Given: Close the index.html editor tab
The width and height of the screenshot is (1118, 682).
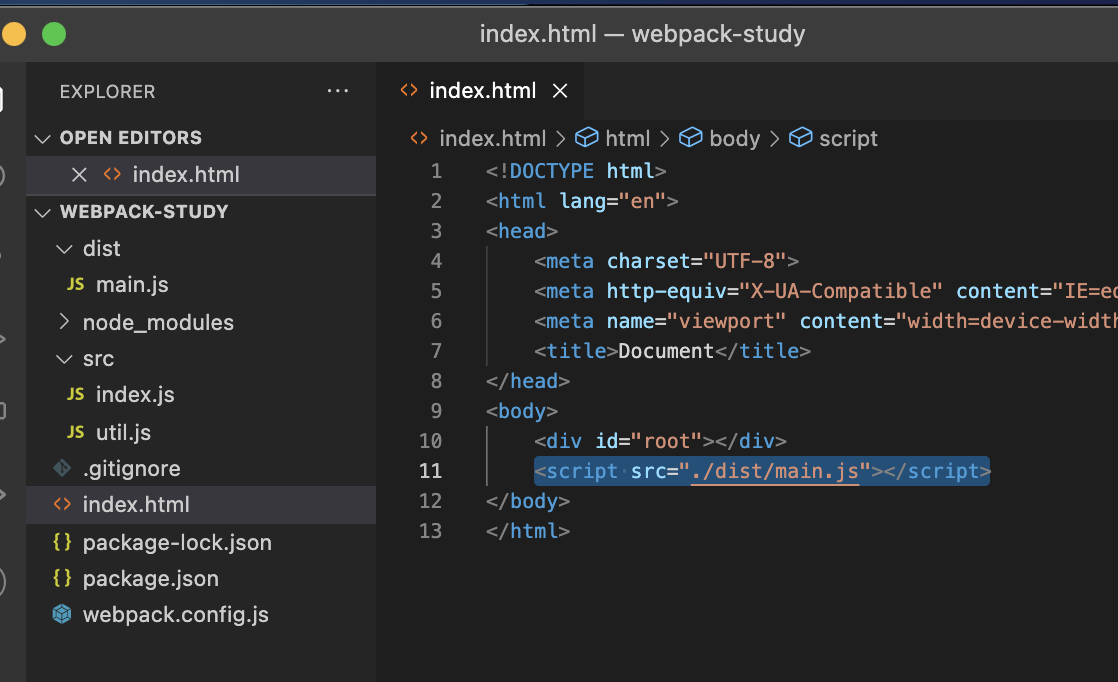Looking at the screenshot, I should click(x=560, y=91).
